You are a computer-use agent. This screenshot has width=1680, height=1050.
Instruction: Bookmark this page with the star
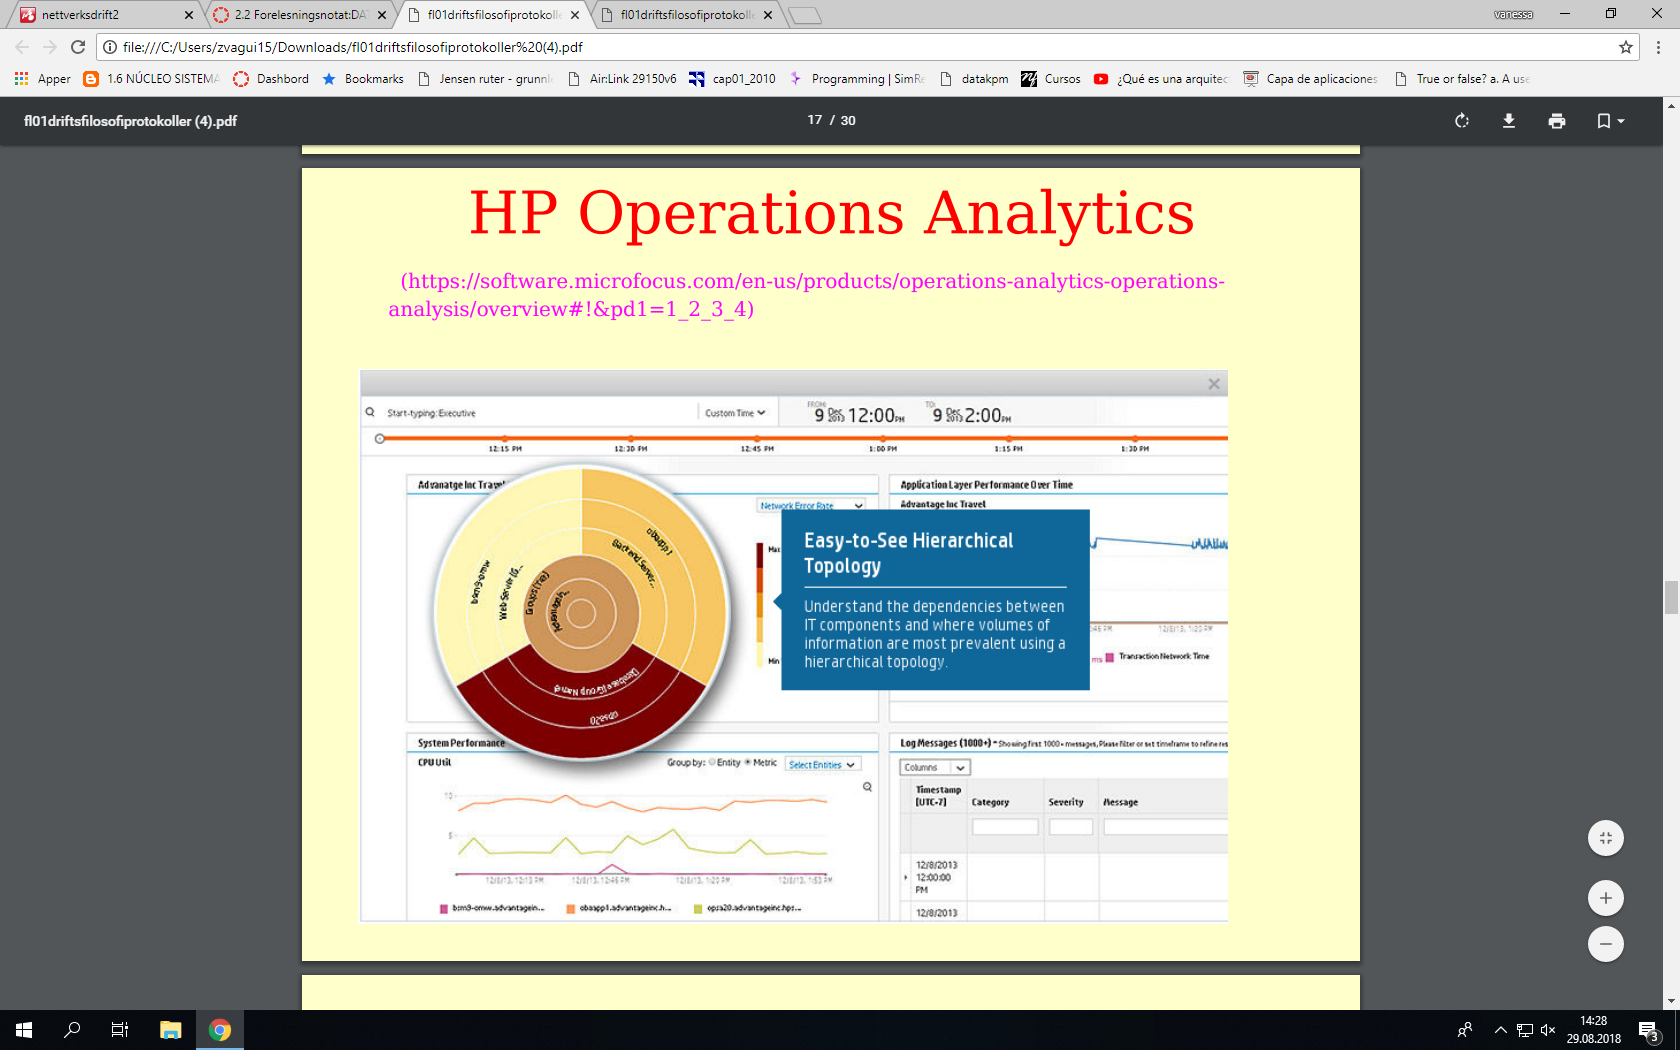click(x=1626, y=47)
